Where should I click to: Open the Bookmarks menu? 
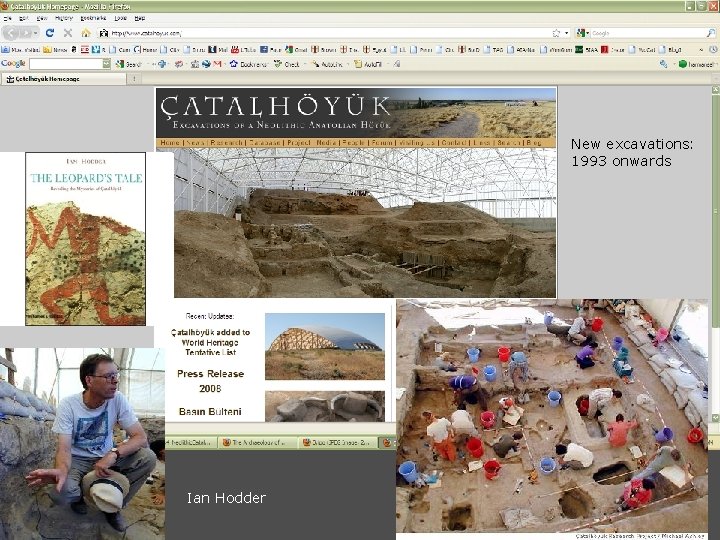tap(93, 18)
